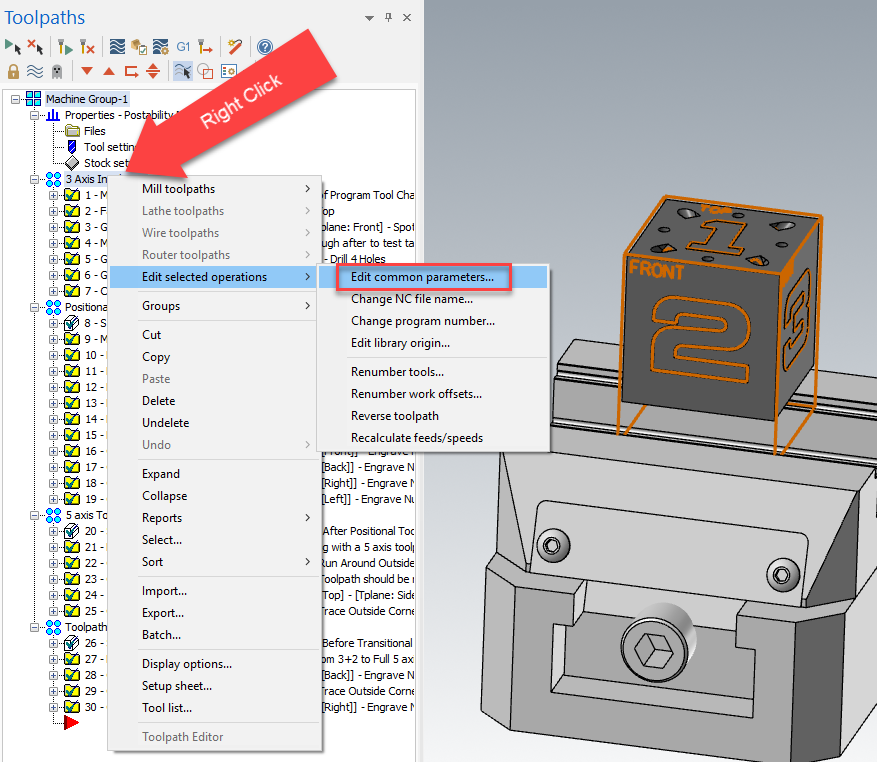Toggle only display selected toolpaths
877x762 pixels.
click(182, 71)
